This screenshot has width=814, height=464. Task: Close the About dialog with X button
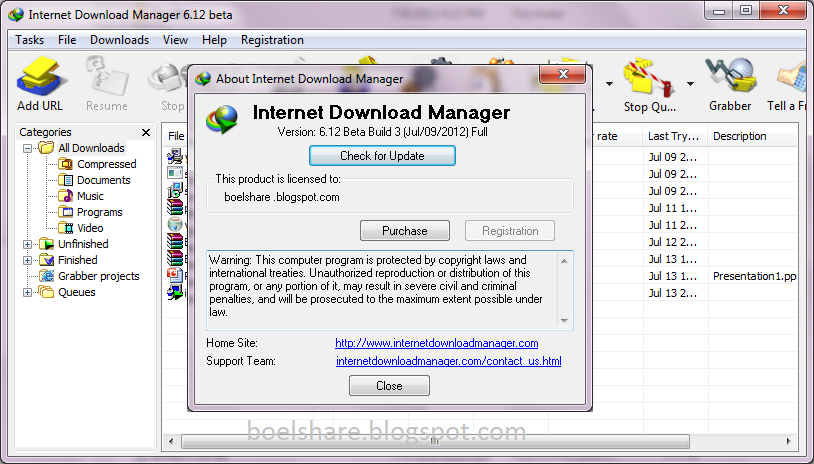[563, 74]
